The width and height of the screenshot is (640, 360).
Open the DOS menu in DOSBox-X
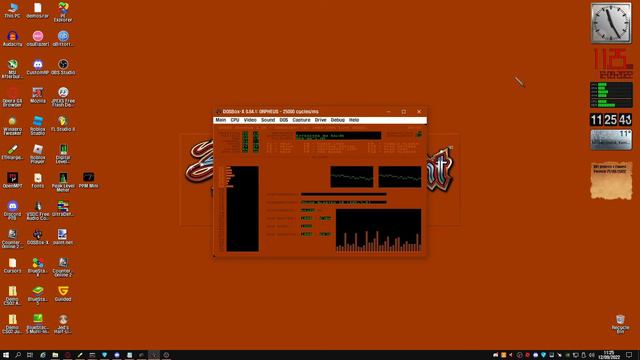pos(284,120)
